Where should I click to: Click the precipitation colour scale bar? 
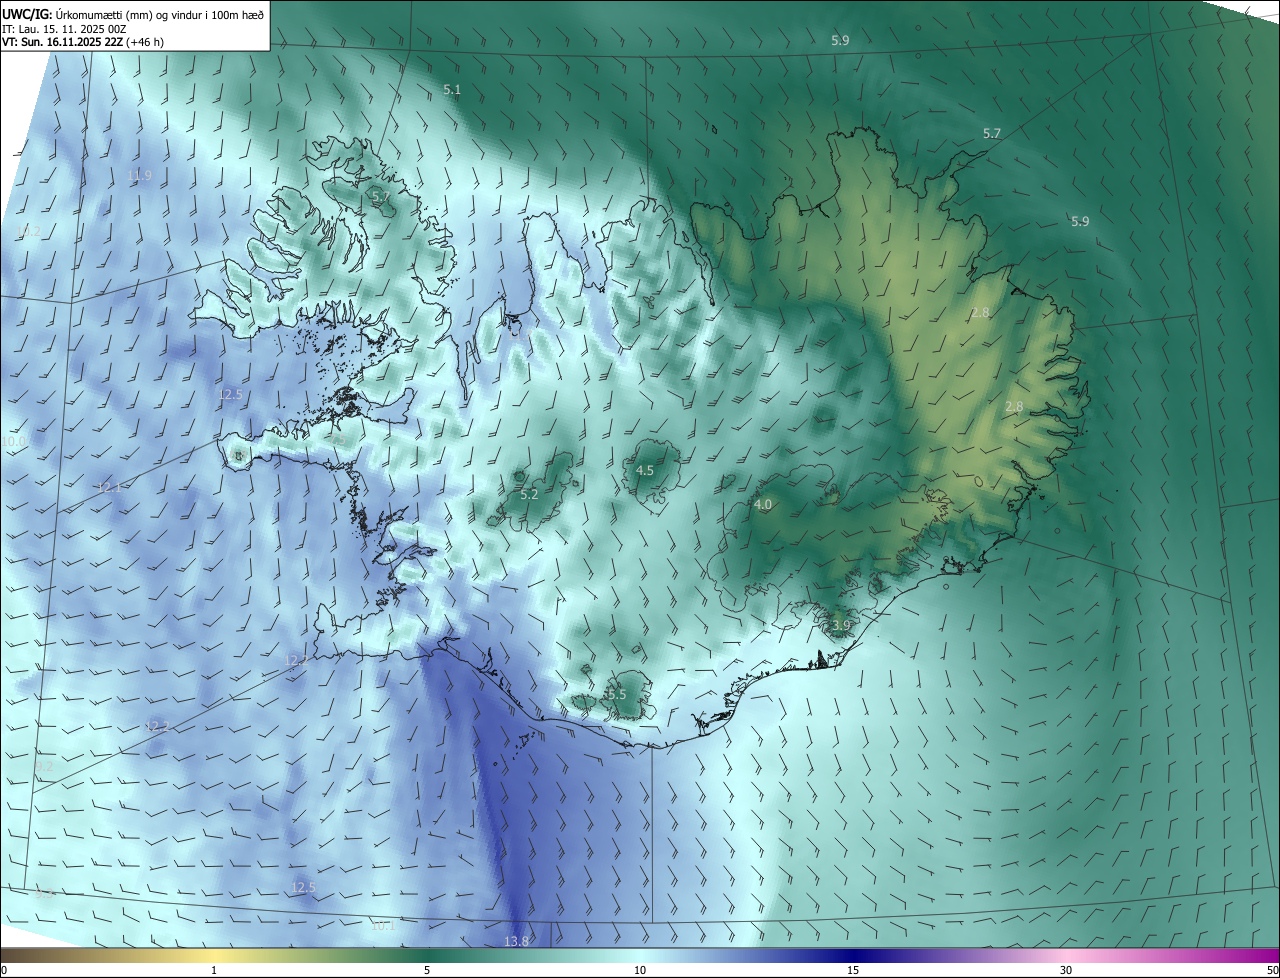pos(640,956)
